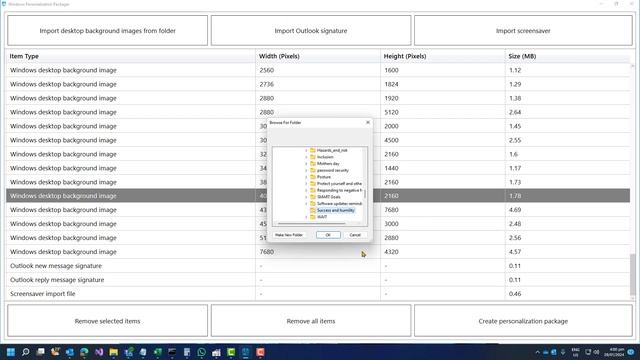Select the Inclusion folder
The height and width of the screenshot is (360, 640).
[325, 157]
